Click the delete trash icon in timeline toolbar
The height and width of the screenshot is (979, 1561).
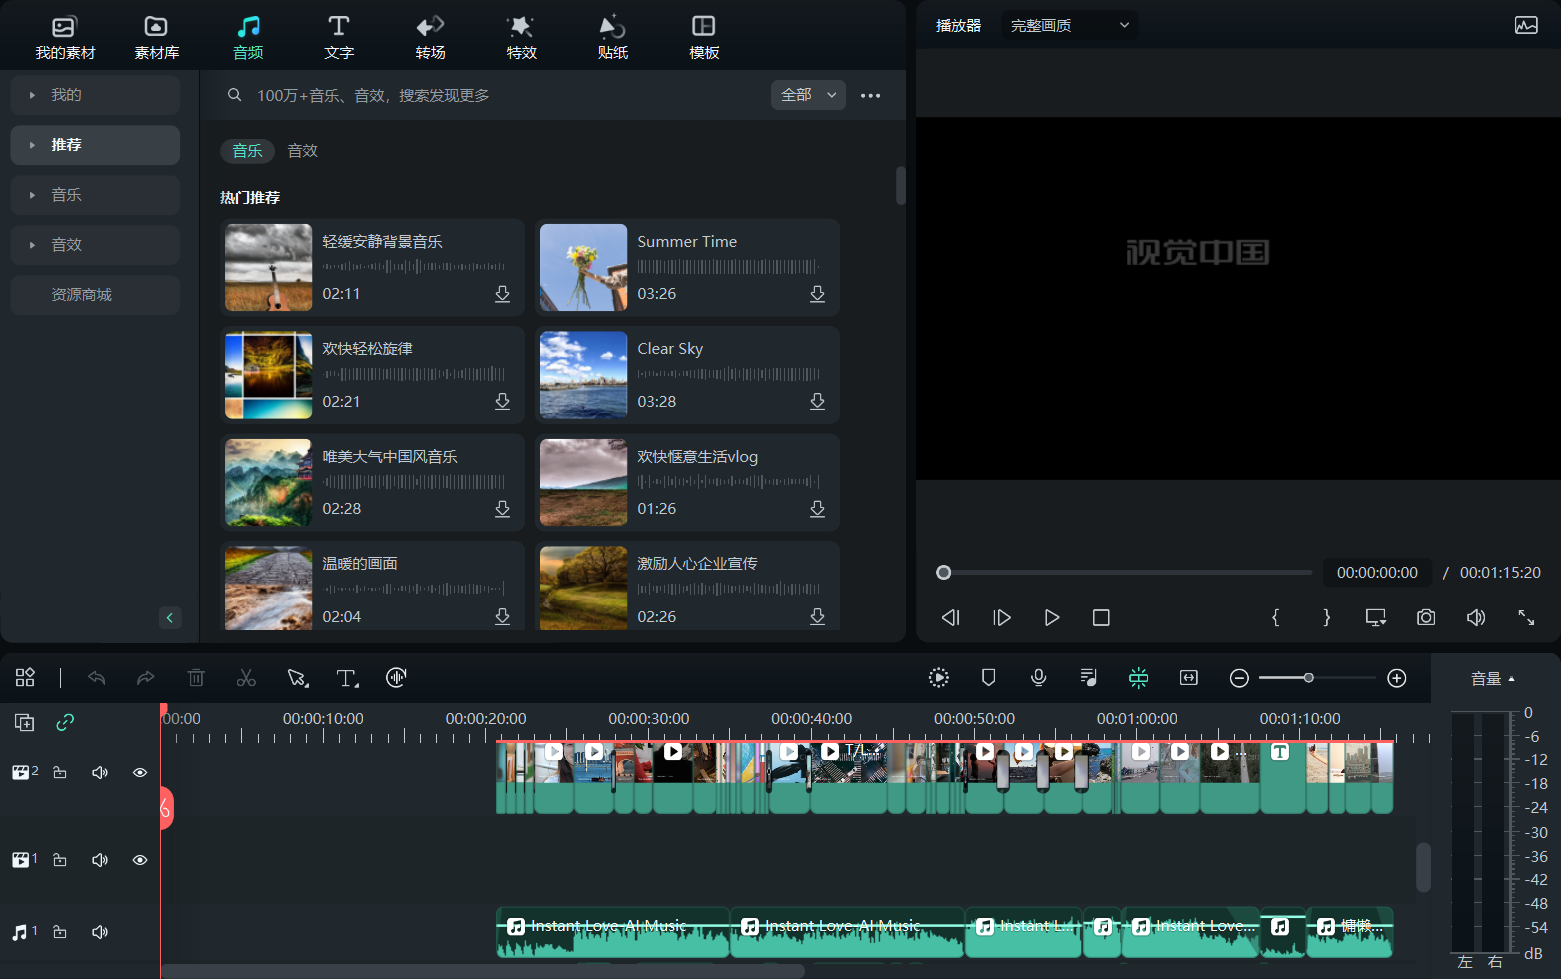pyautogui.click(x=196, y=678)
